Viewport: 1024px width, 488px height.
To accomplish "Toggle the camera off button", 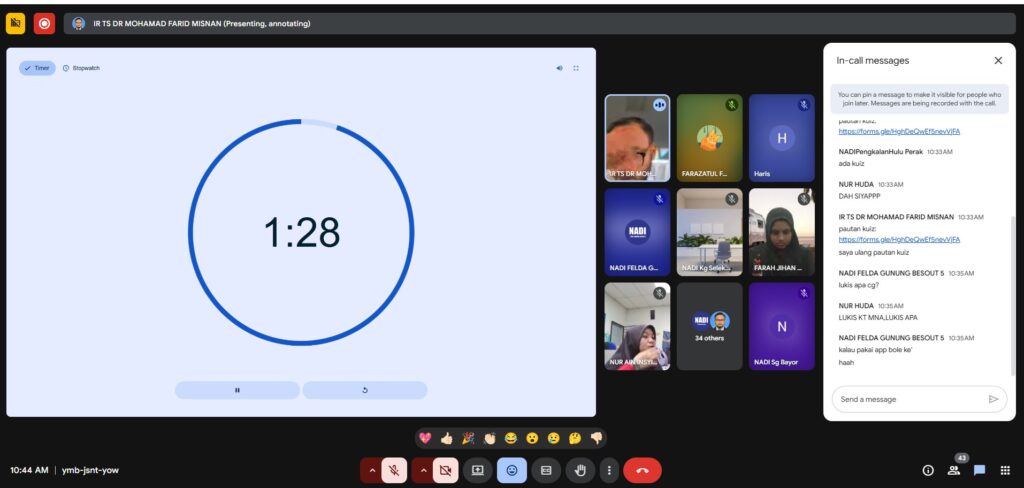I will [x=446, y=470].
